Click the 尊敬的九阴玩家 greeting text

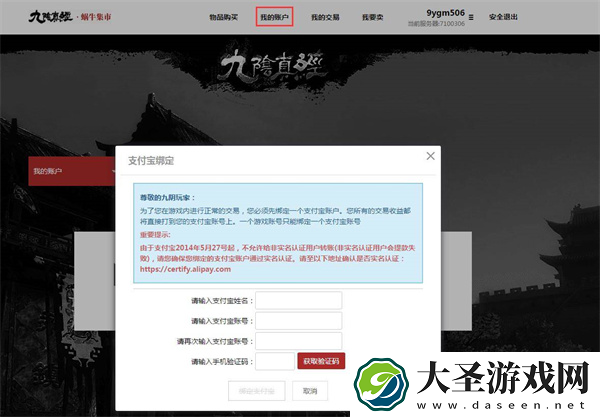167,197
